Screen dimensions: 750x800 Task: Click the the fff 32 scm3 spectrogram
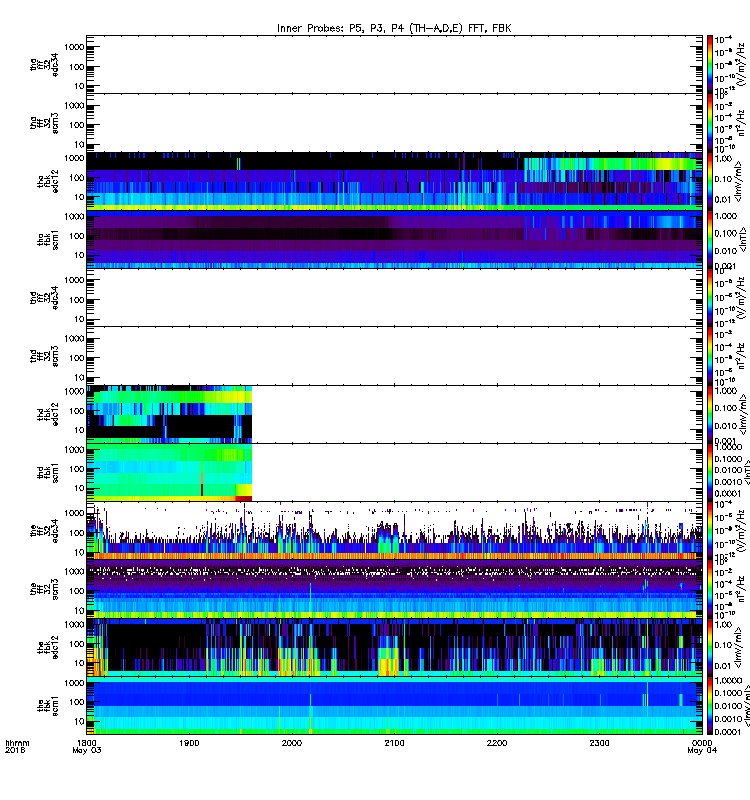(x=394, y=589)
